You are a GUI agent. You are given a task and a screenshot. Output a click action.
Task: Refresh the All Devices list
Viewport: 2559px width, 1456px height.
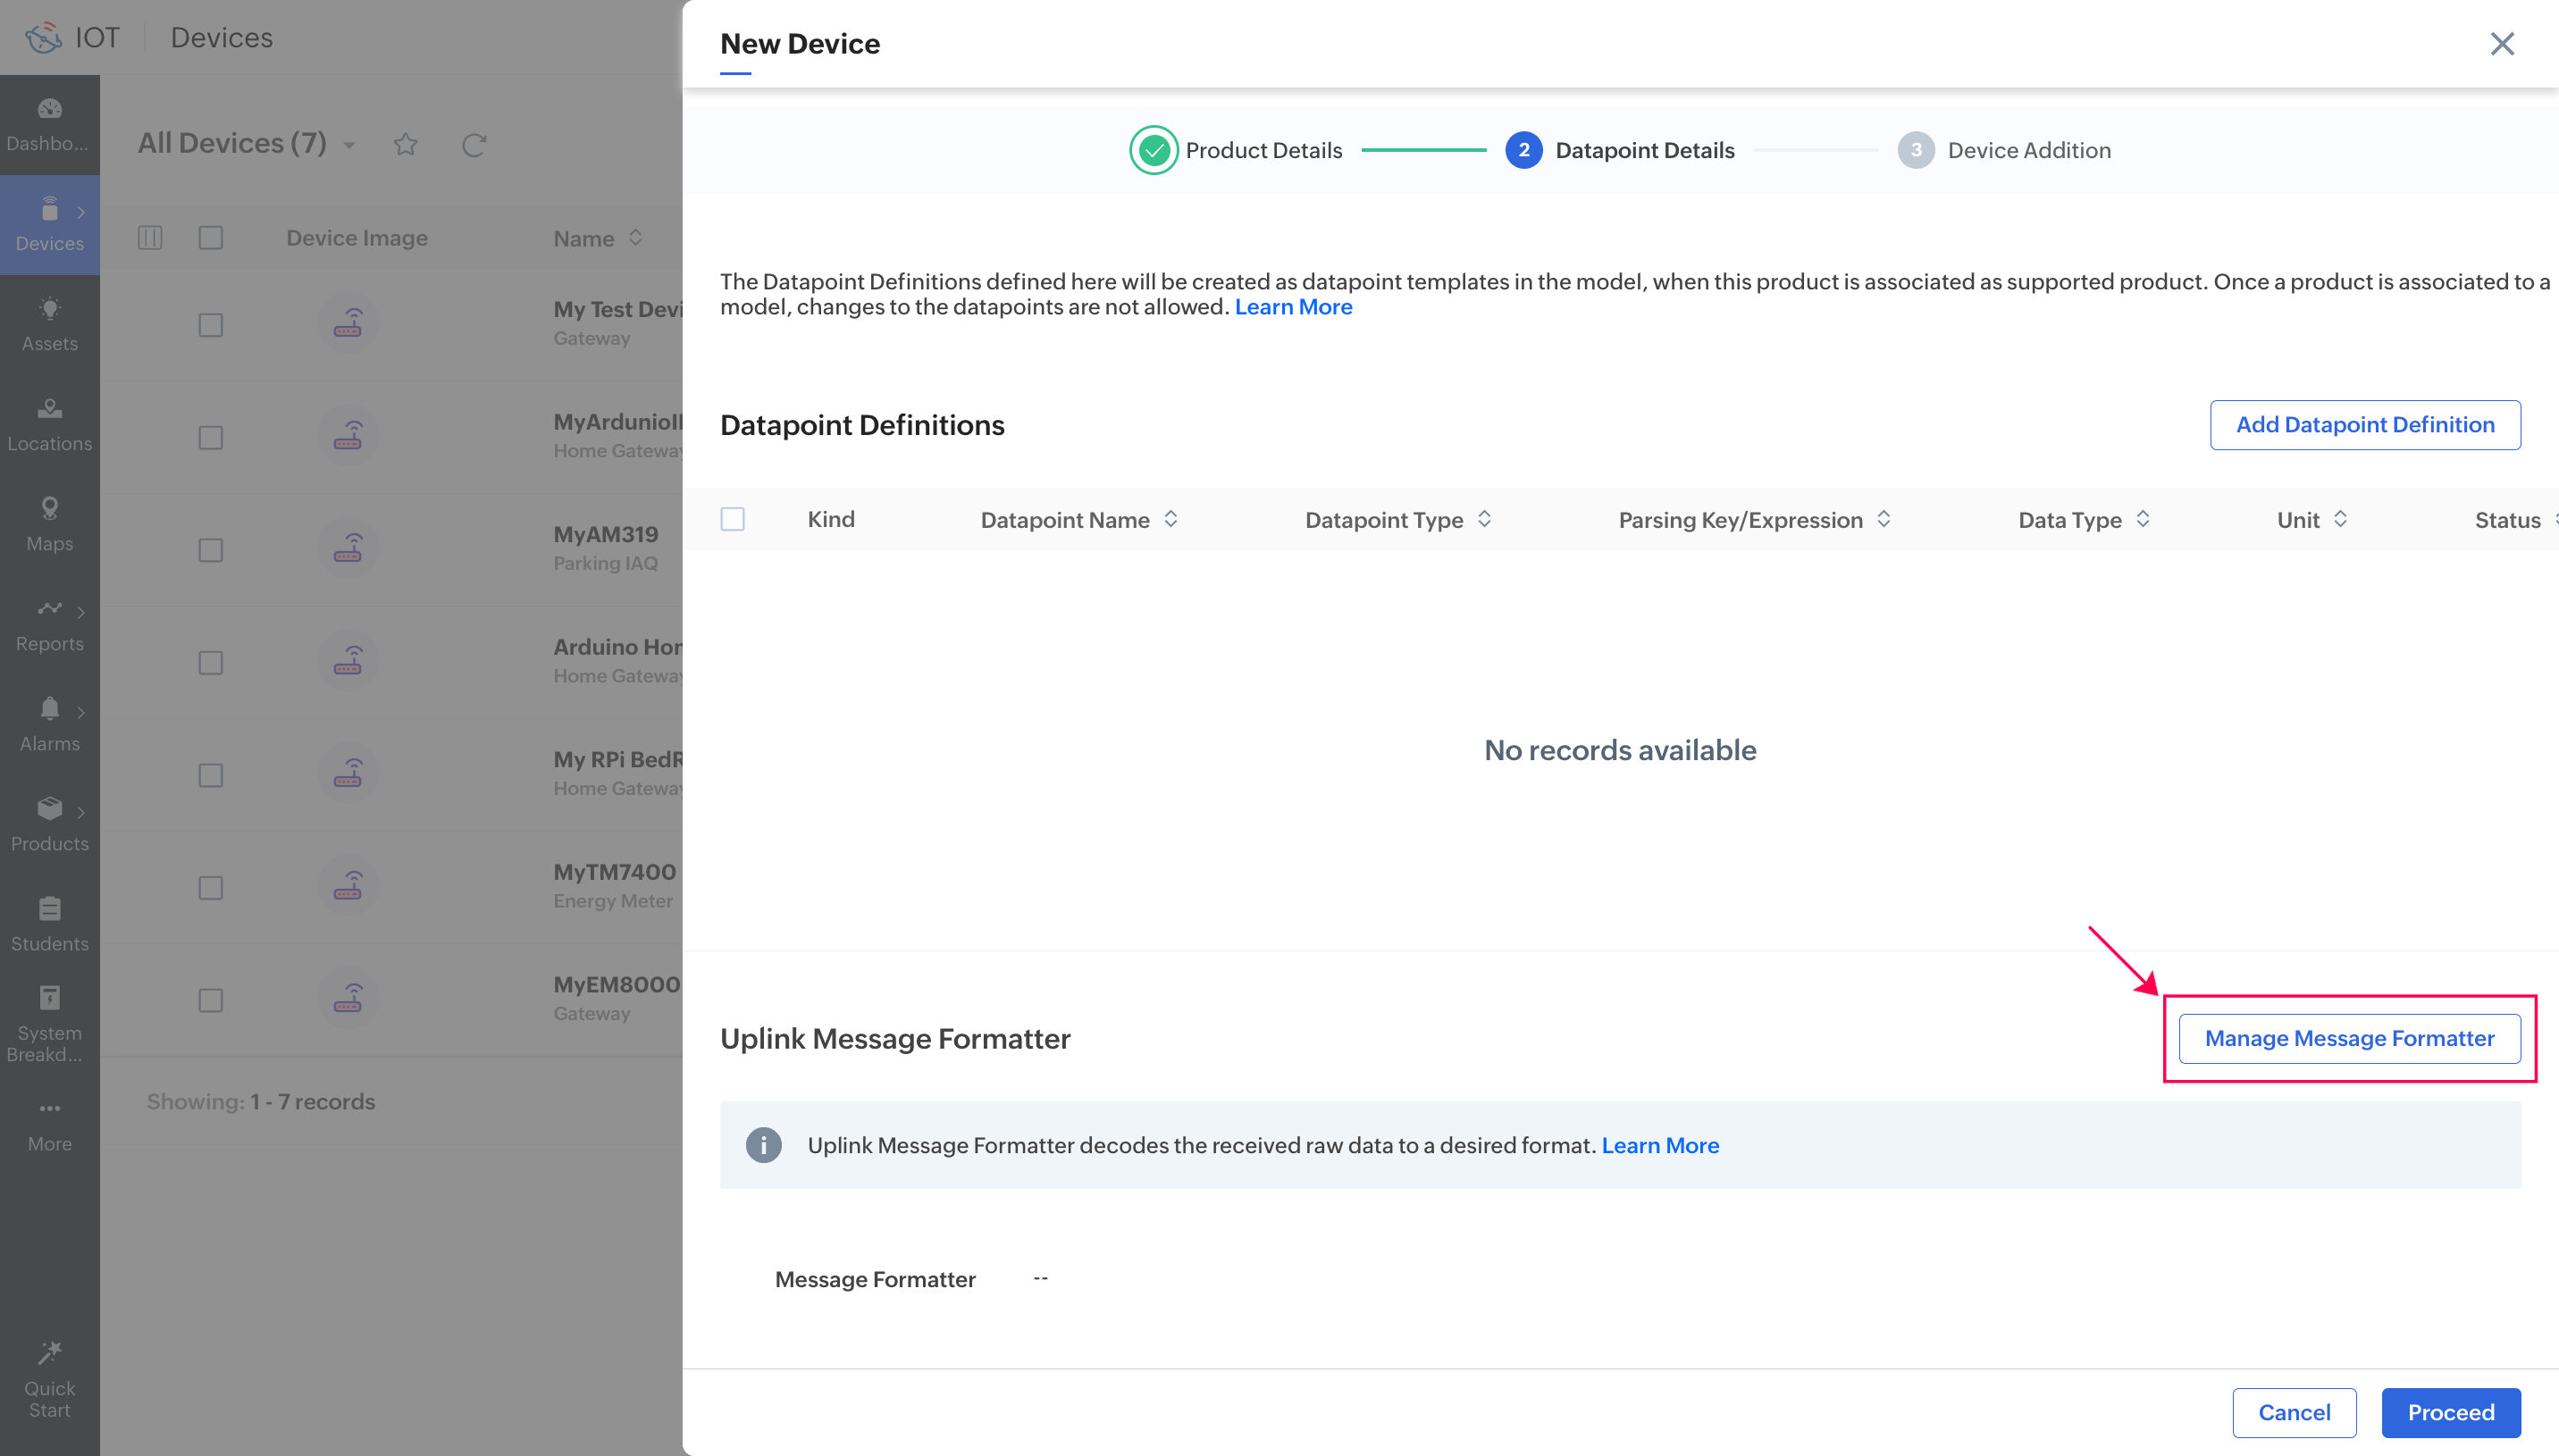(474, 146)
